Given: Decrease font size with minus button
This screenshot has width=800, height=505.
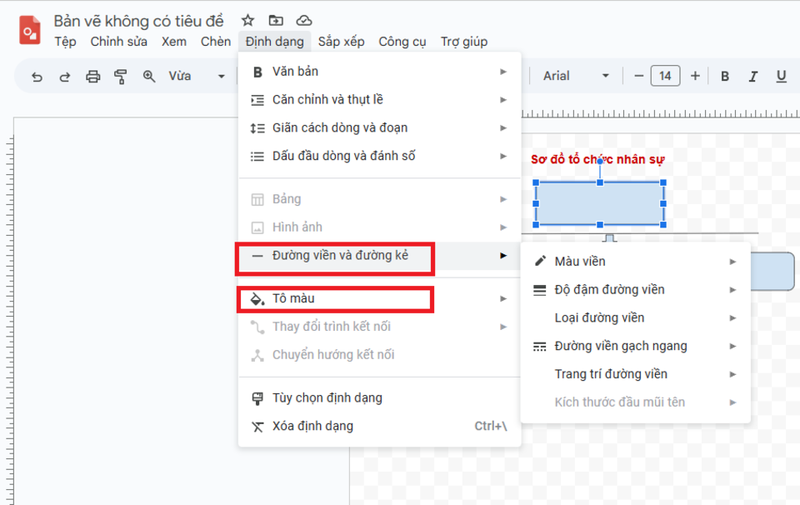Looking at the screenshot, I should point(639,76).
